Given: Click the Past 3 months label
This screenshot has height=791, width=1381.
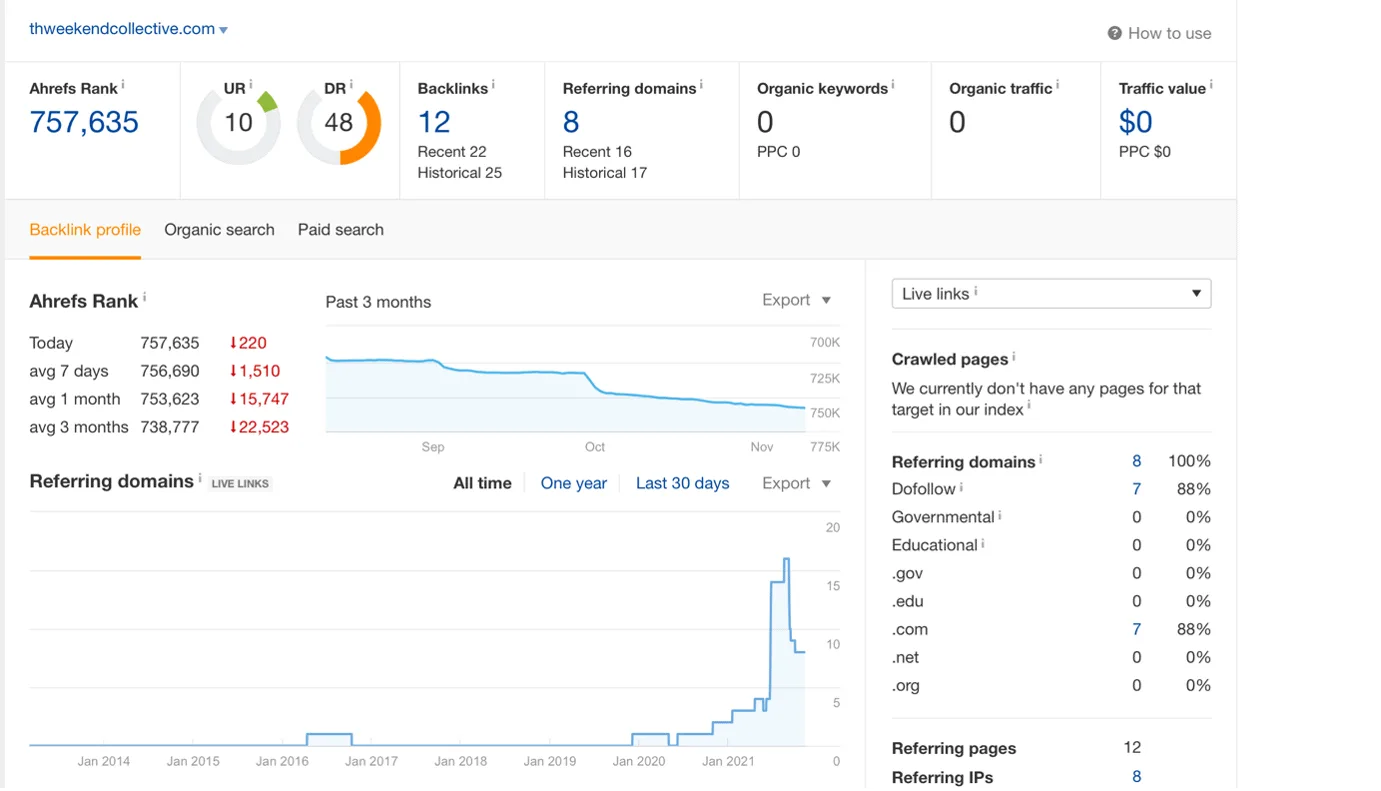Looking at the screenshot, I should [378, 302].
